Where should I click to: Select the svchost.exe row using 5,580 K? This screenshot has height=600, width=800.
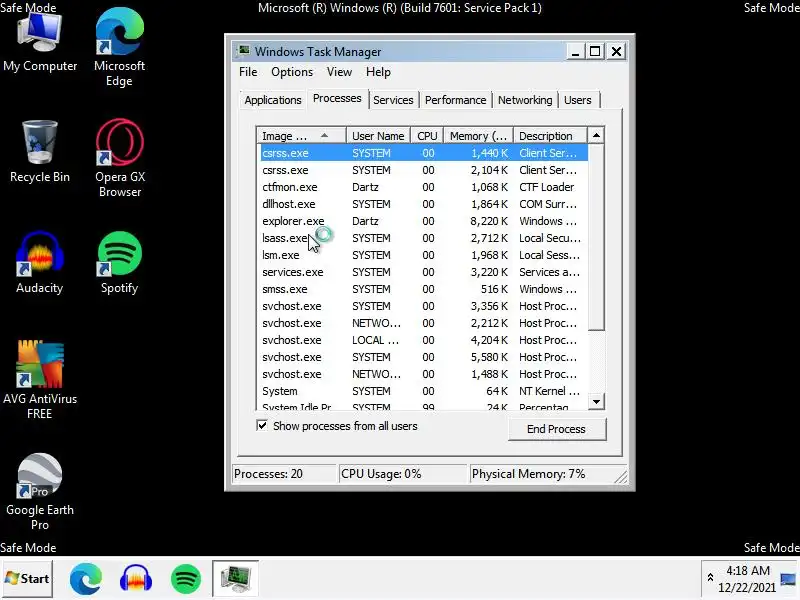point(423,357)
